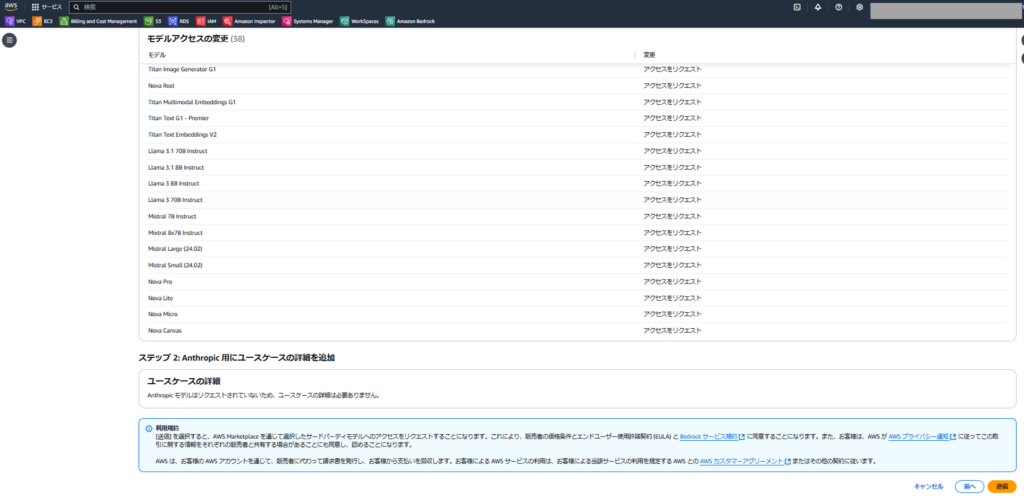Select the Llama 3.1 8B Instruct row
Viewport: 1024px width, 499px height.
(577, 167)
